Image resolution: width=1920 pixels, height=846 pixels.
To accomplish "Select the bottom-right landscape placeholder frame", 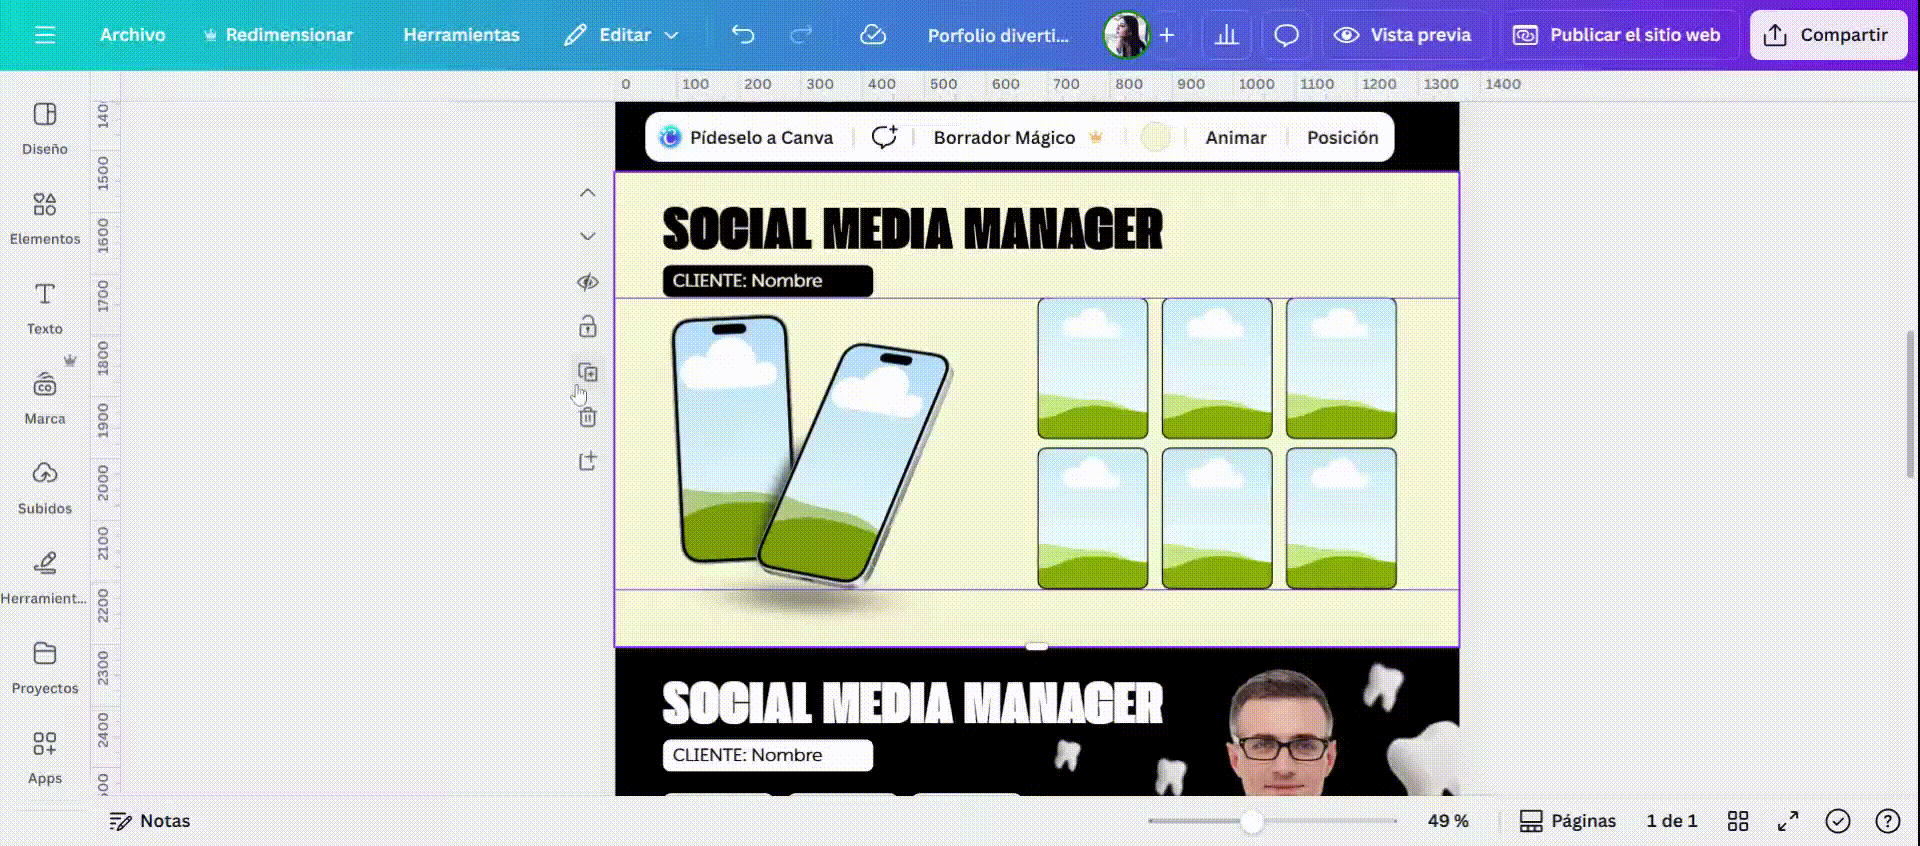I will pos(1341,518).
